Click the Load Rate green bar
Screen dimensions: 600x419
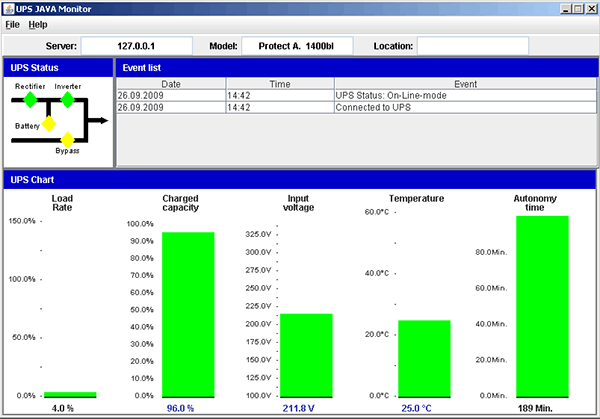(x=70, y=395)
